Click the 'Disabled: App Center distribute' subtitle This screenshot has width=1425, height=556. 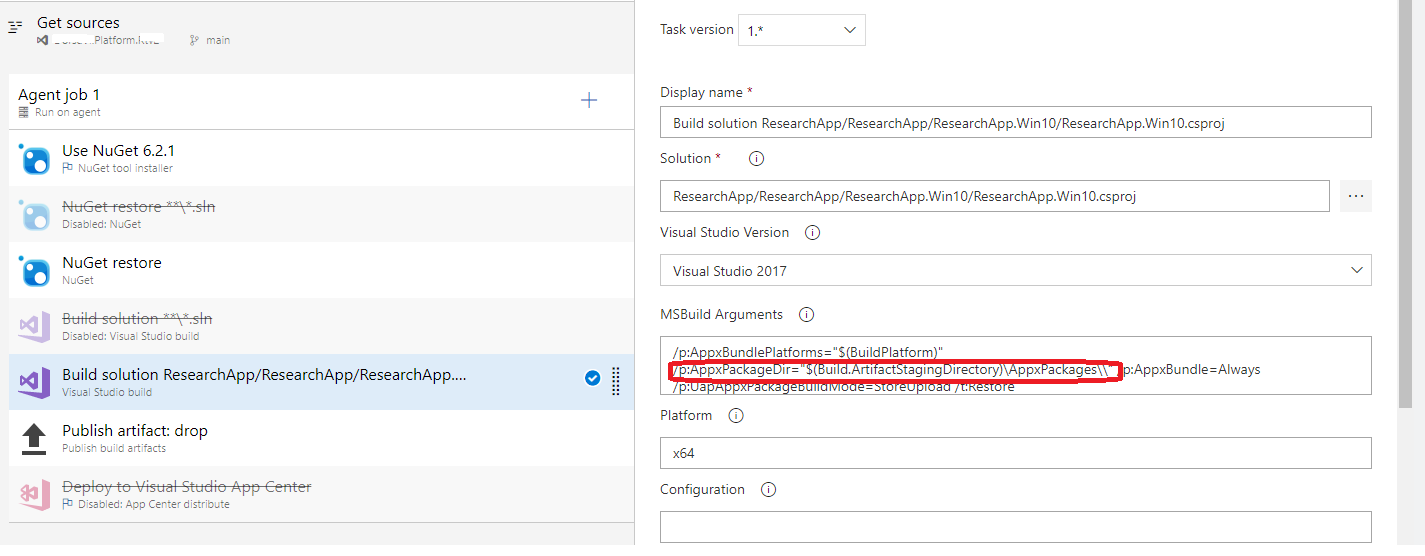click(153, 504)
